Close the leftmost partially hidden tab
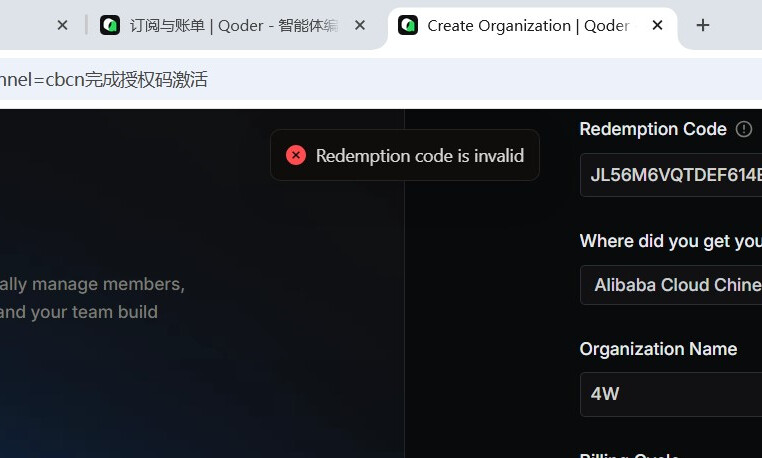Viewport: 762px width, 458px height. click(x=62, y=25)
